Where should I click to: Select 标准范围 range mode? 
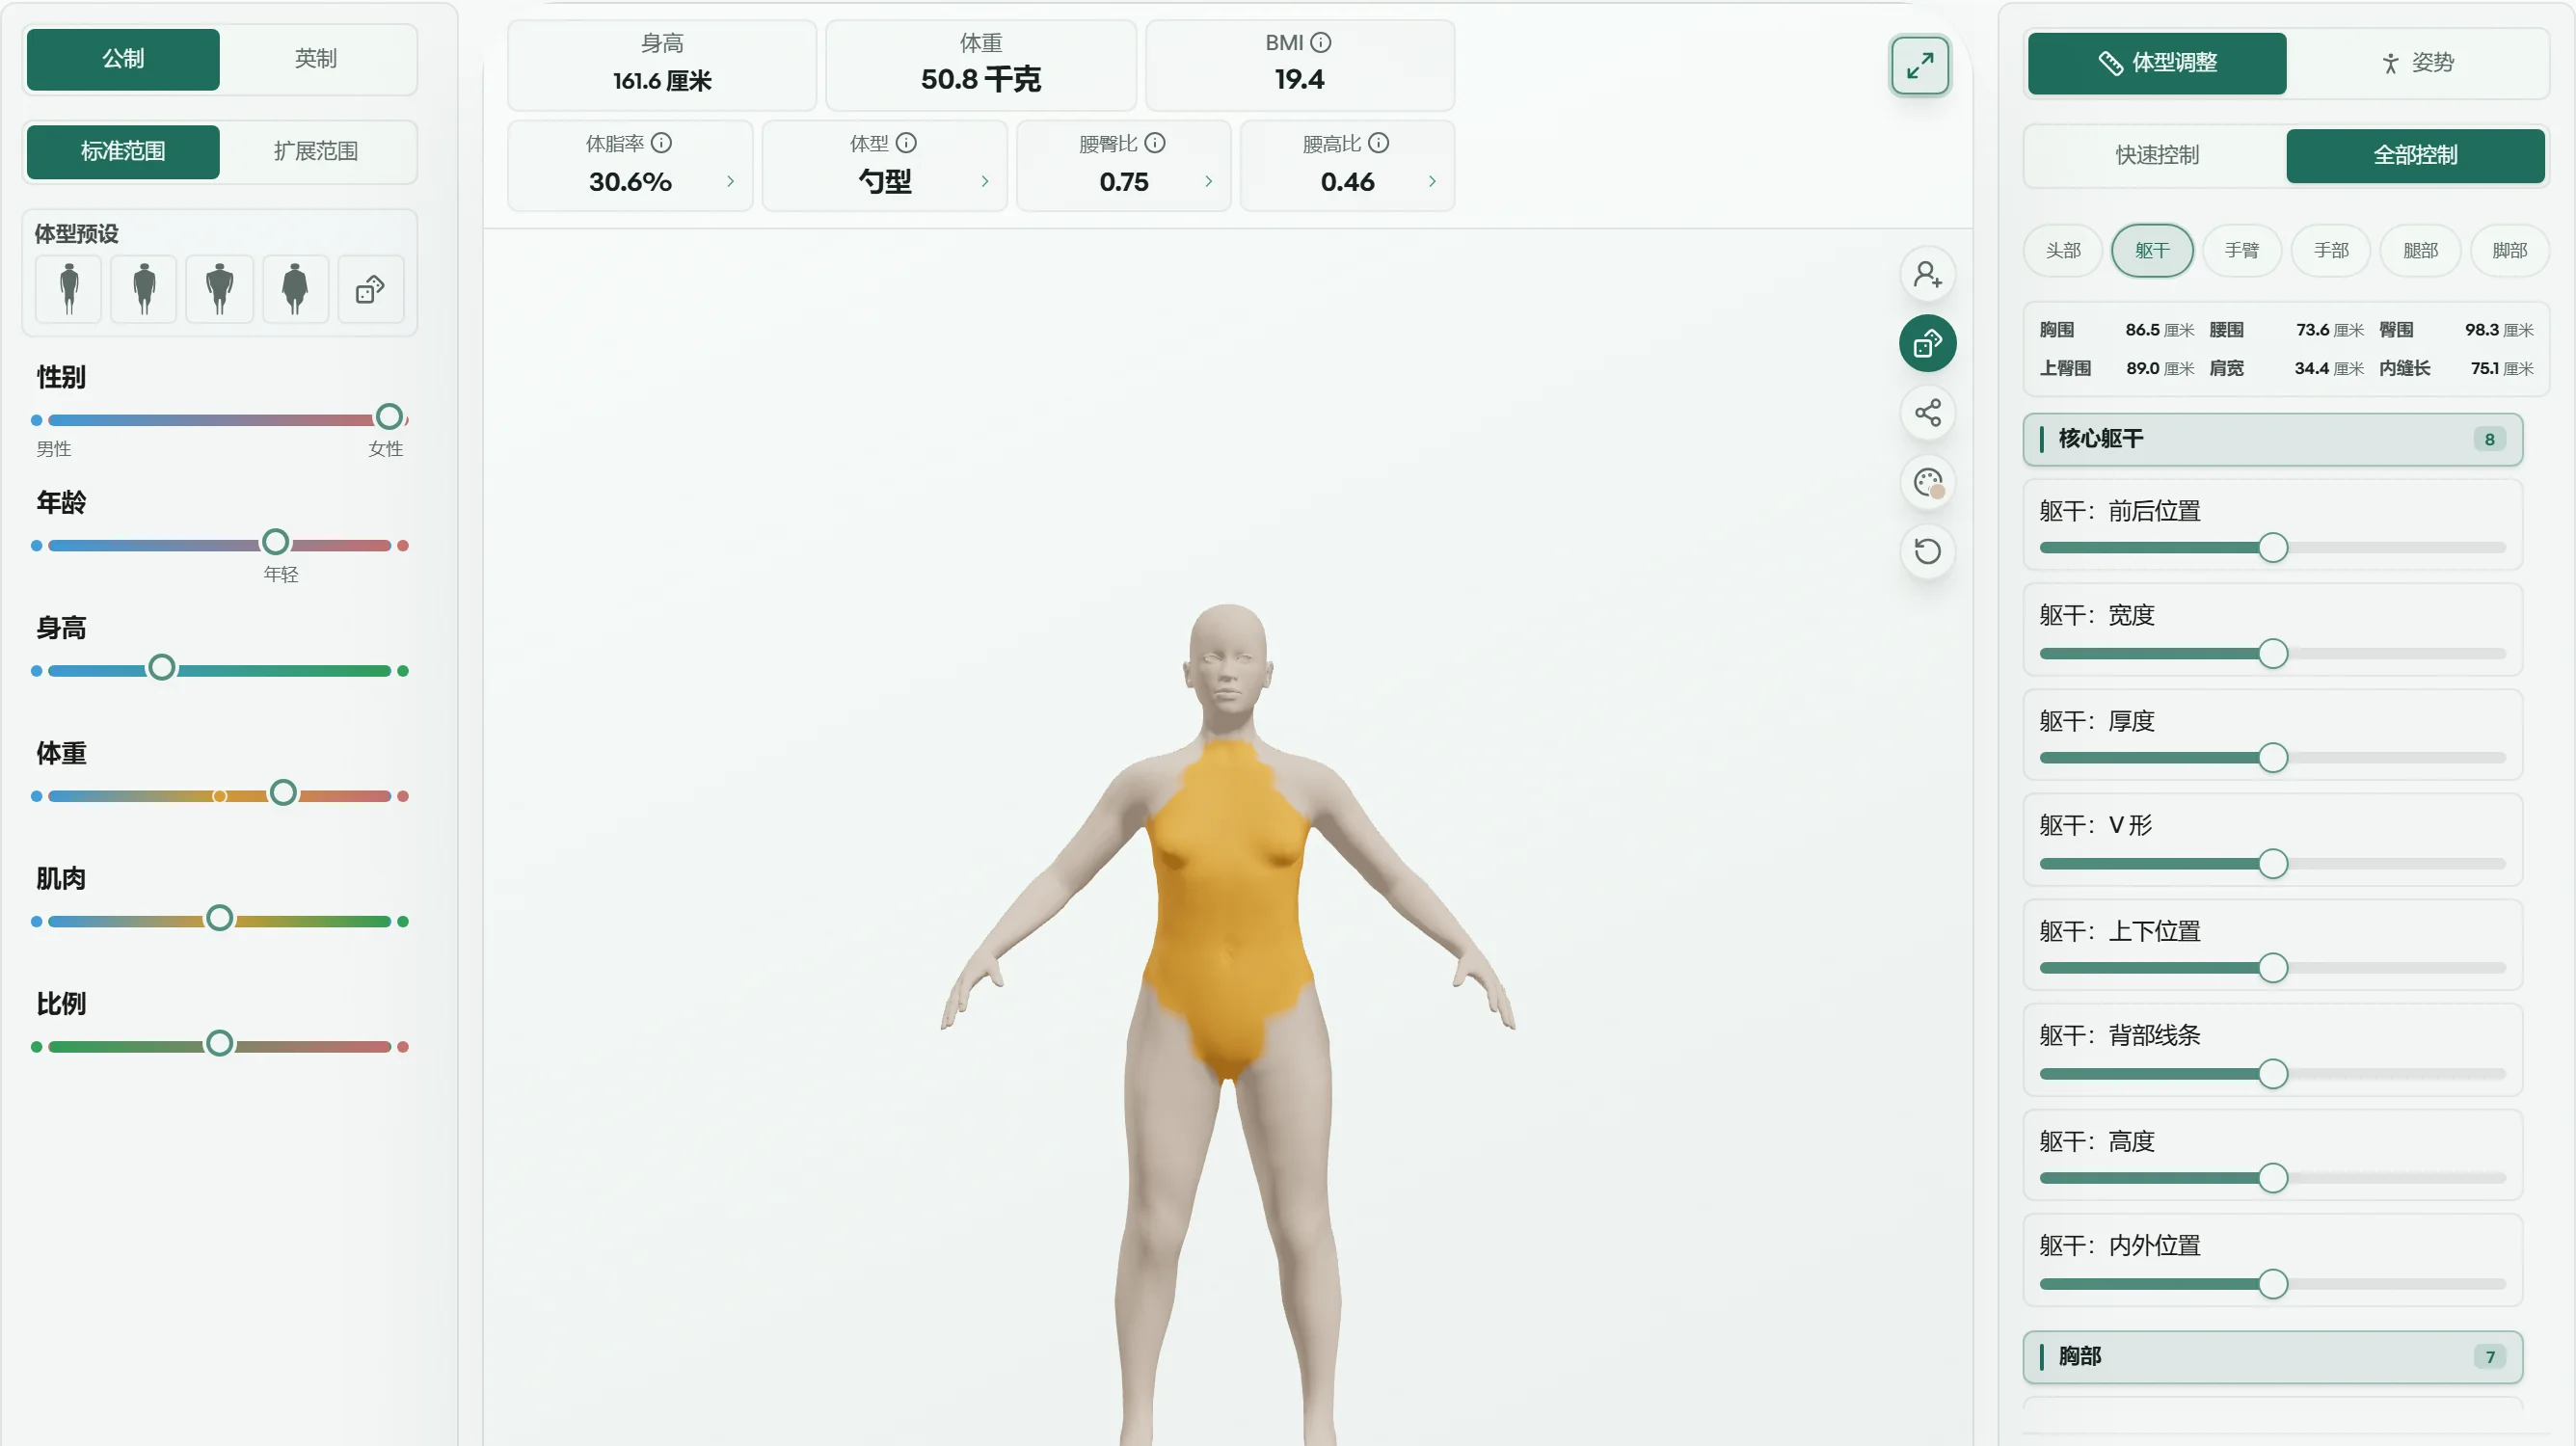tap(123, 152)
